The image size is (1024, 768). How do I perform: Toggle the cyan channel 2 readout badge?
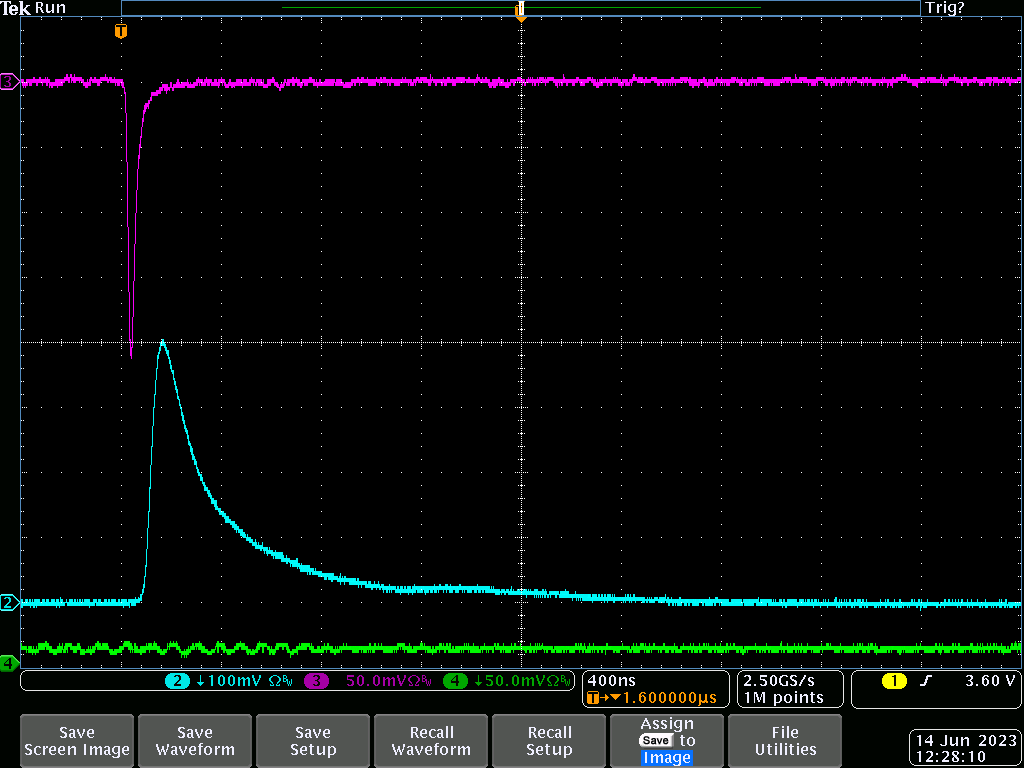tap(177, 681)
